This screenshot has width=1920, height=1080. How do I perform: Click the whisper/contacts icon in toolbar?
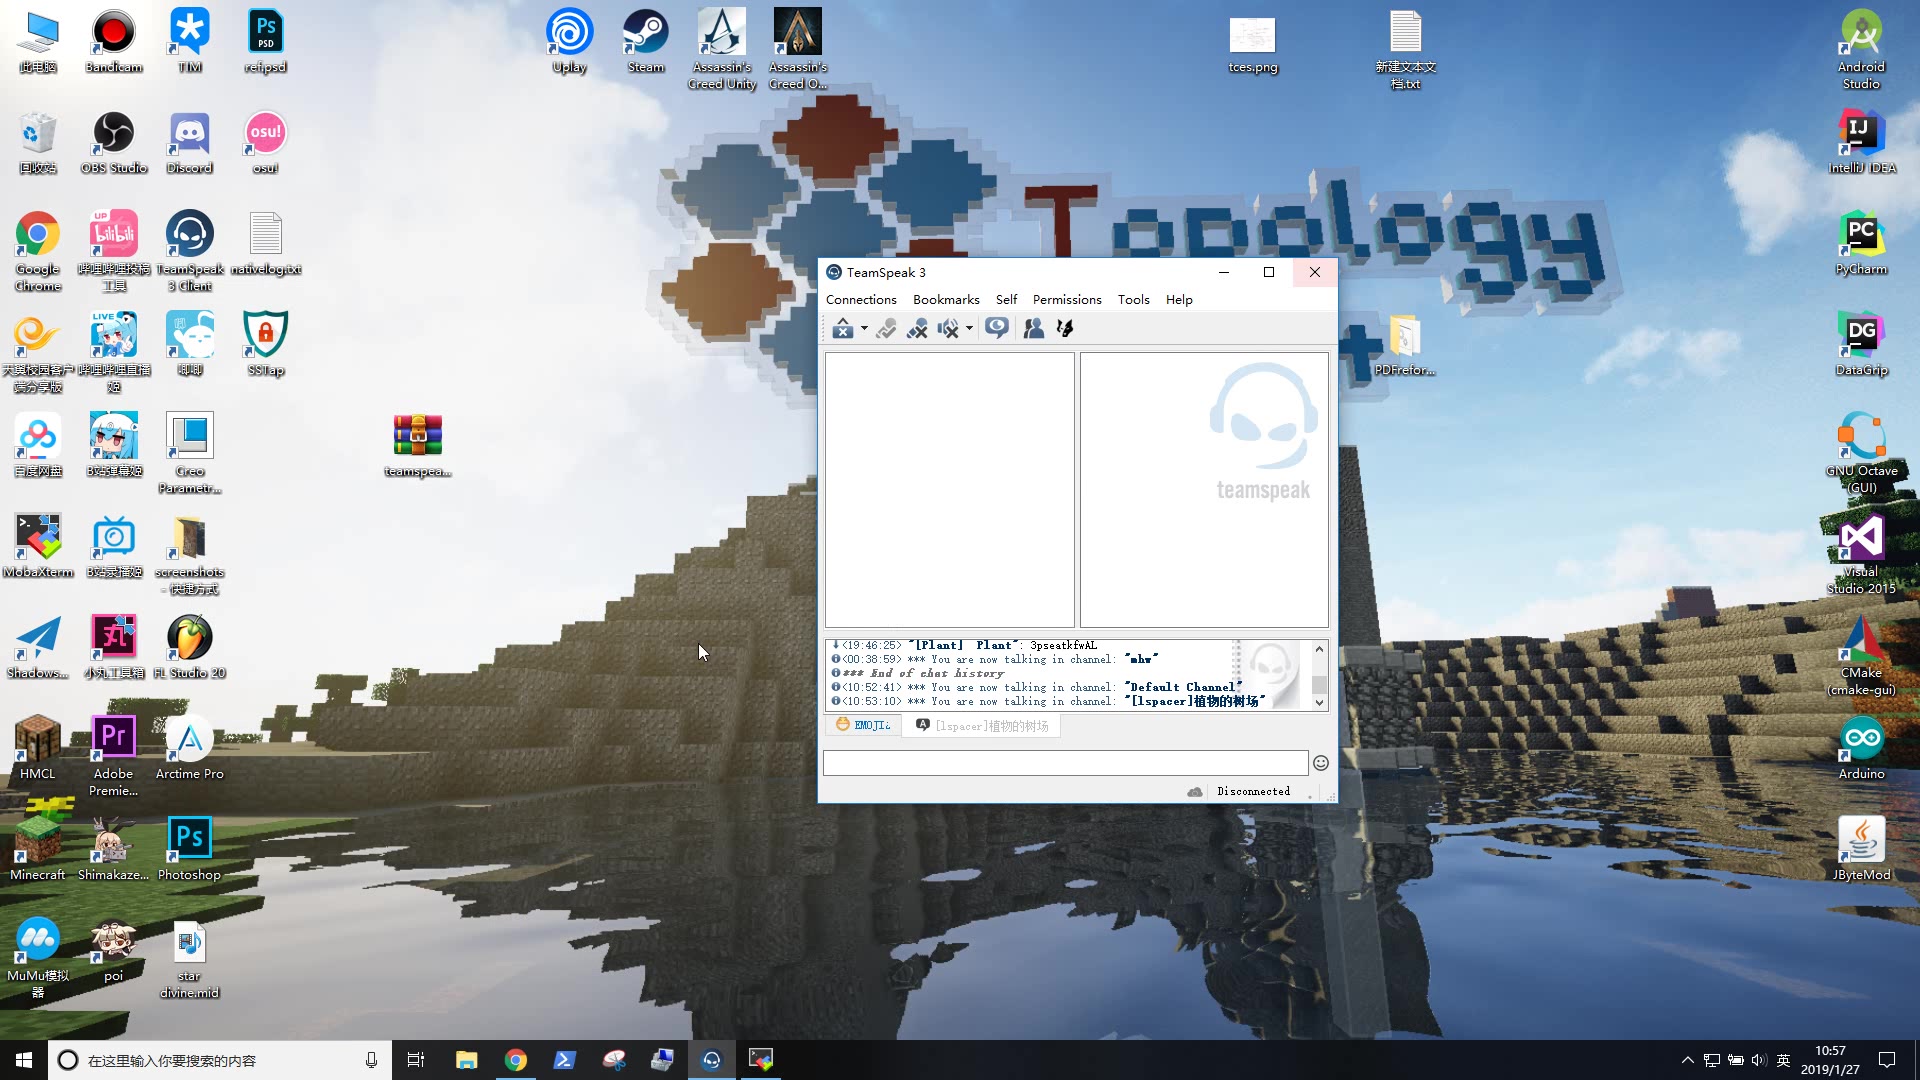point(1035,328)
